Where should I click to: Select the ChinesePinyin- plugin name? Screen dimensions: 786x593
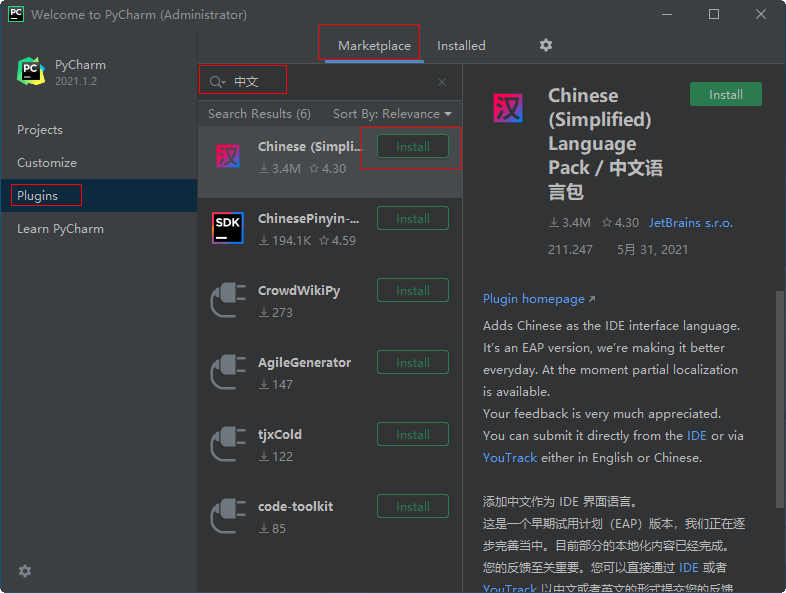[308, 219]
